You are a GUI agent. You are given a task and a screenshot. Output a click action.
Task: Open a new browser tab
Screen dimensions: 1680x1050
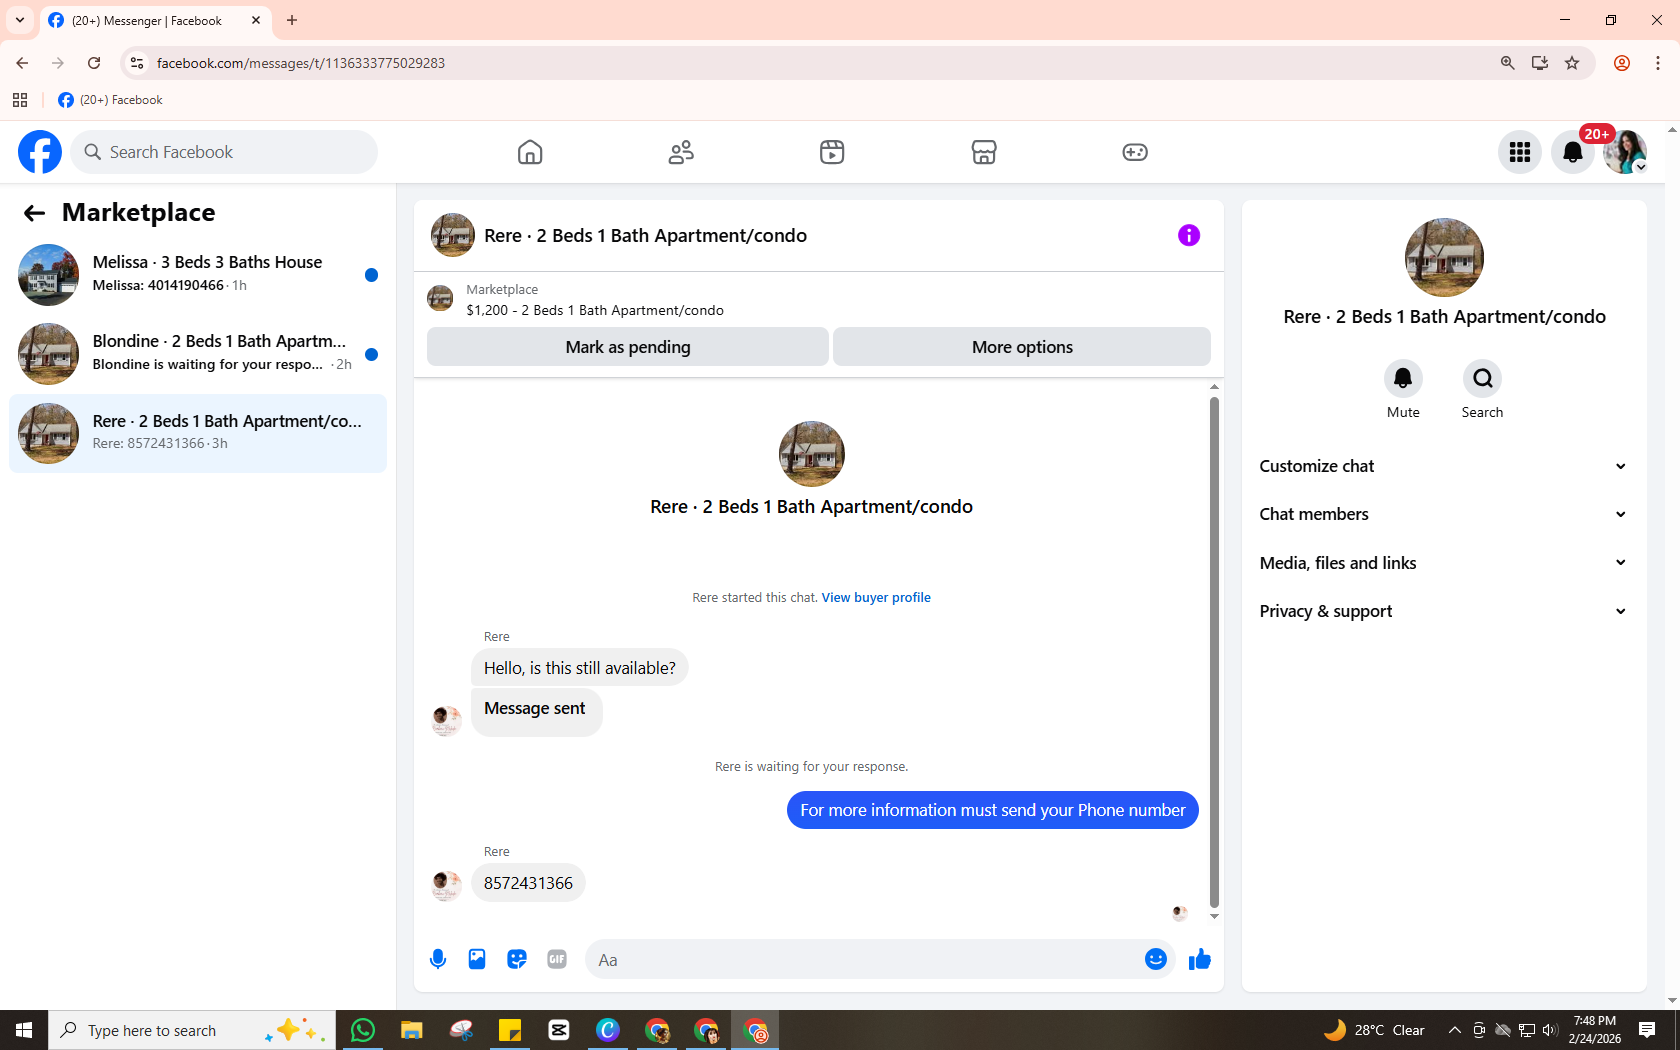tap(292, 20)
